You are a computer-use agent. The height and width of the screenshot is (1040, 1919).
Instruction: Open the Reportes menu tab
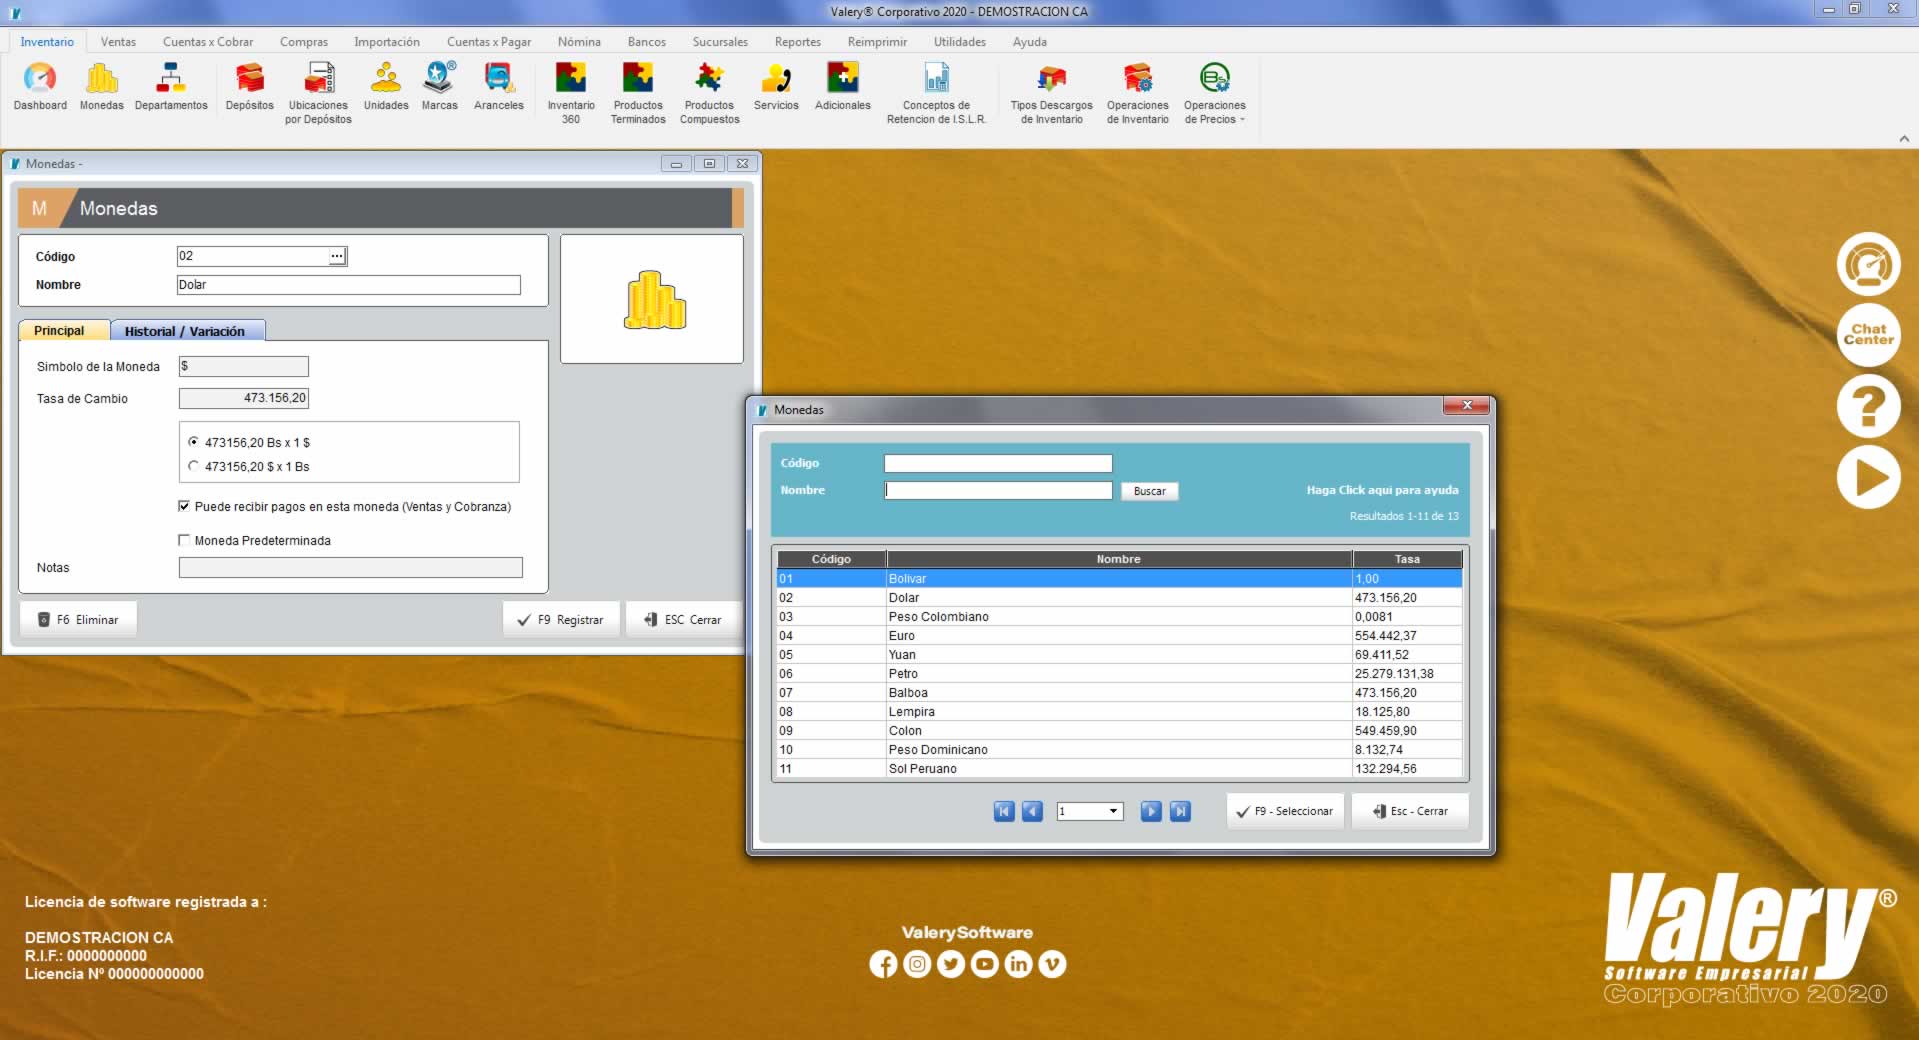point(797,42)
